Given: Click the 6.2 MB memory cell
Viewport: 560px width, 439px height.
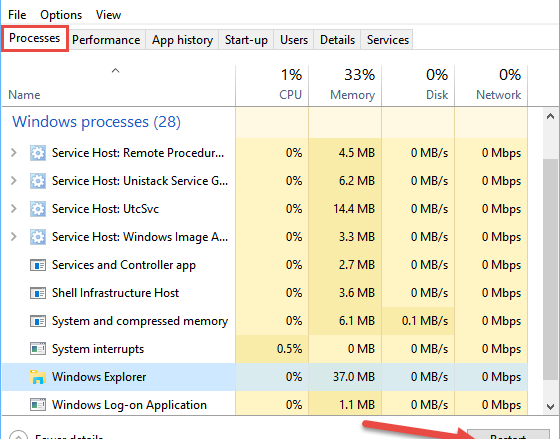Looking at the screenshot, I should (x=345, y=181).
